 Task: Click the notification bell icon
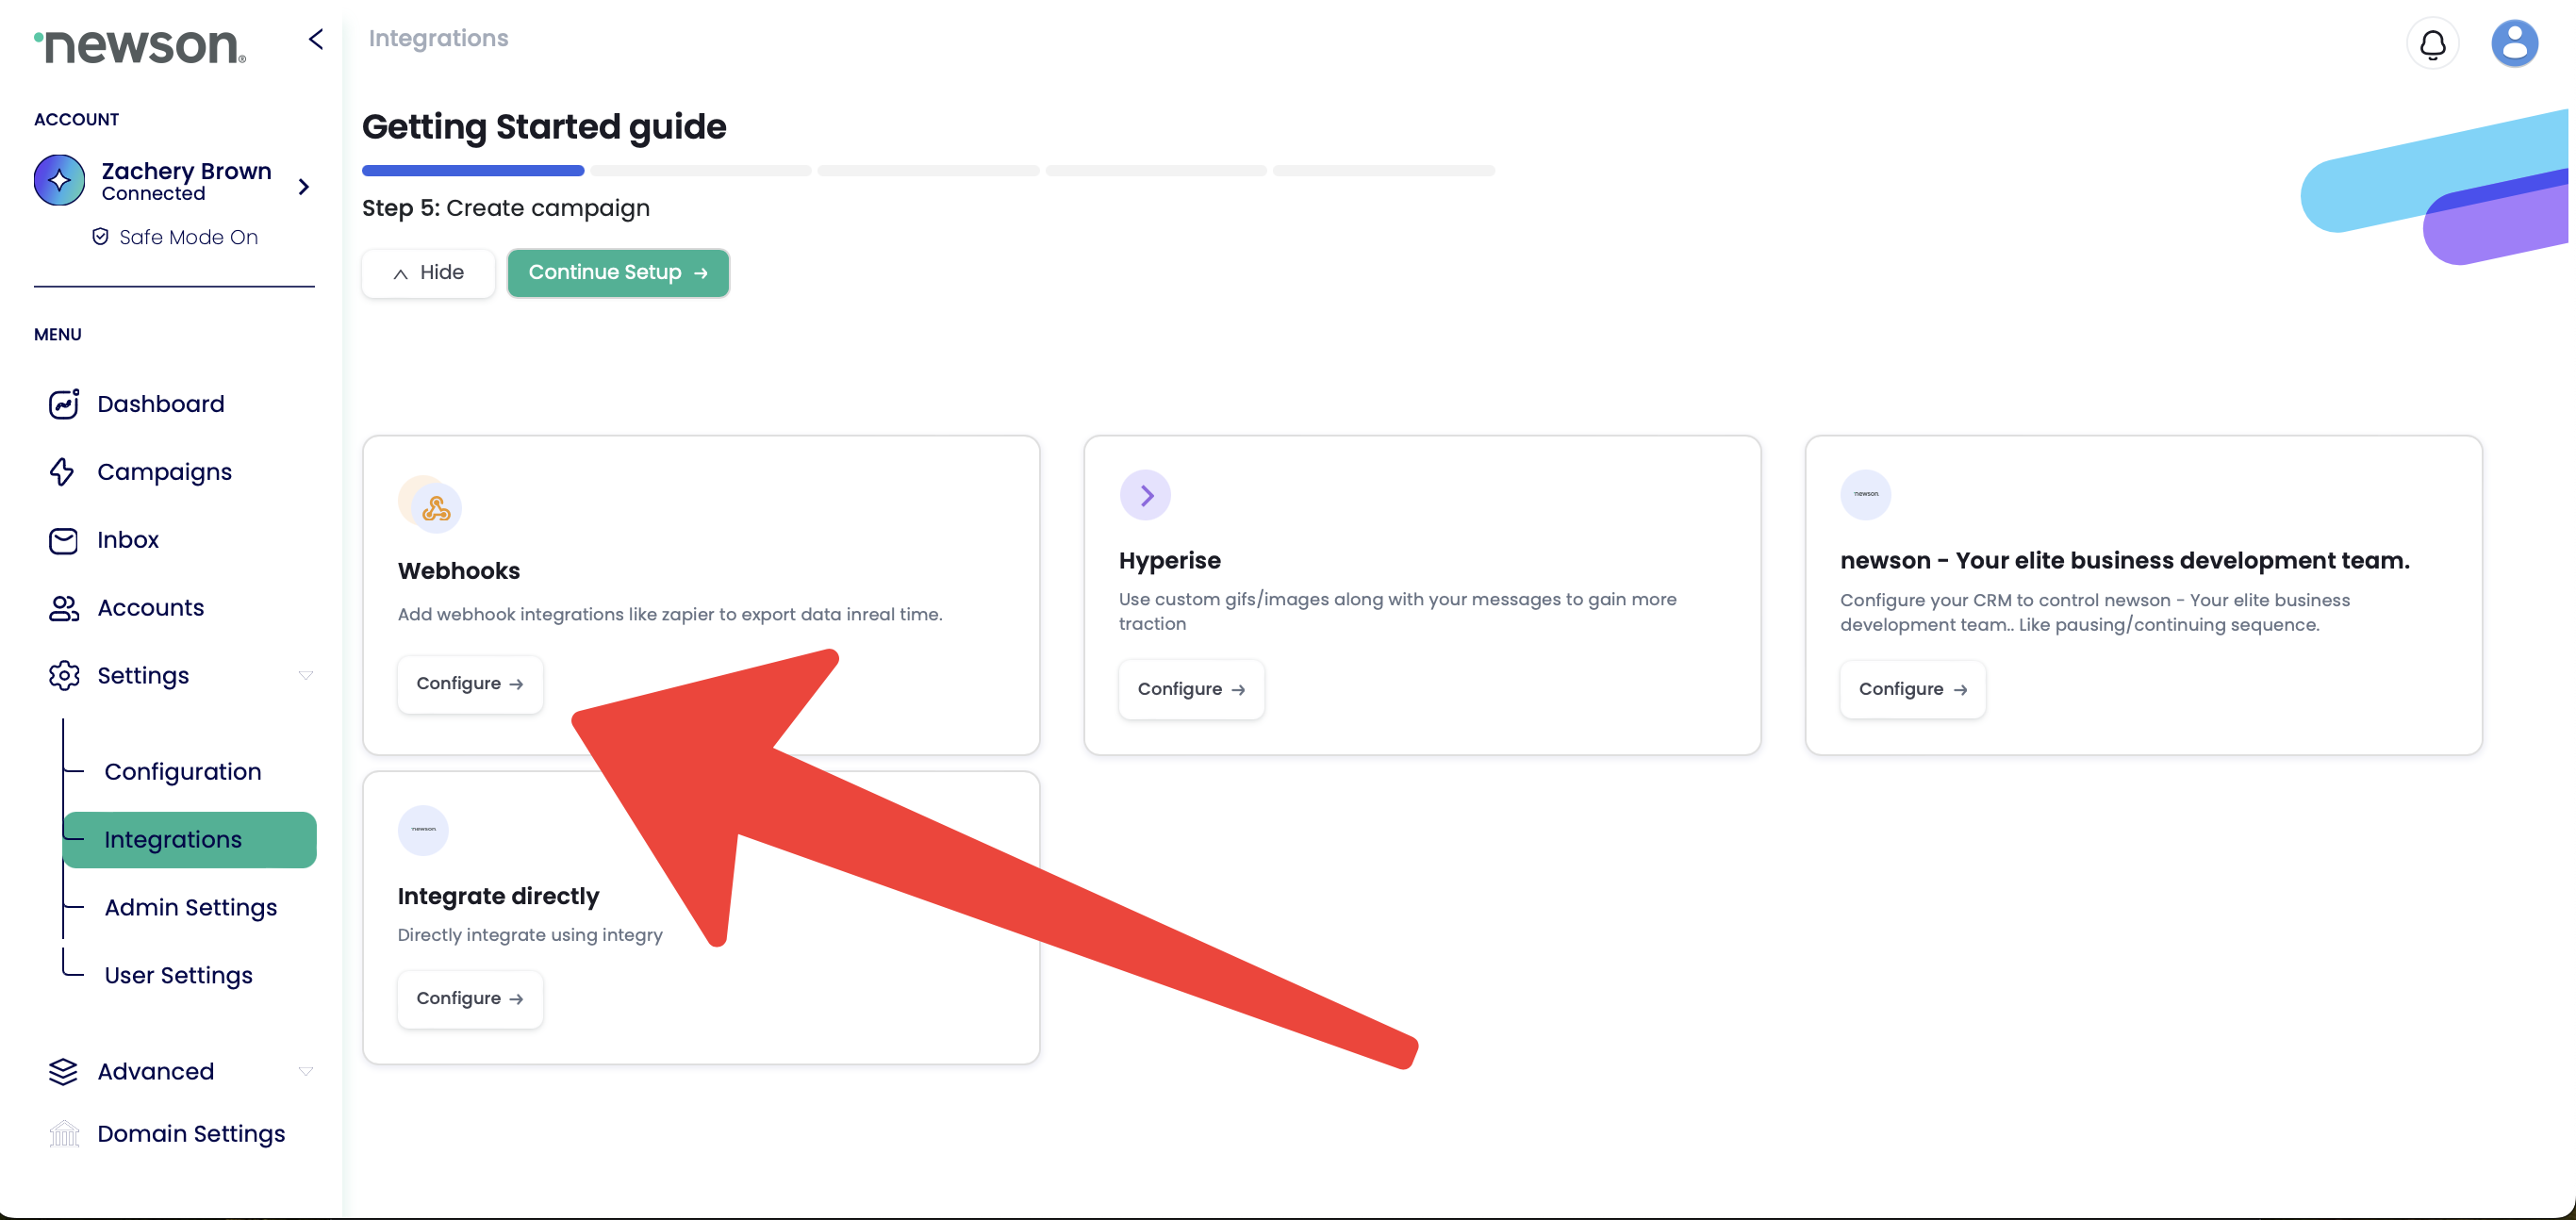tap(2432, 44)
